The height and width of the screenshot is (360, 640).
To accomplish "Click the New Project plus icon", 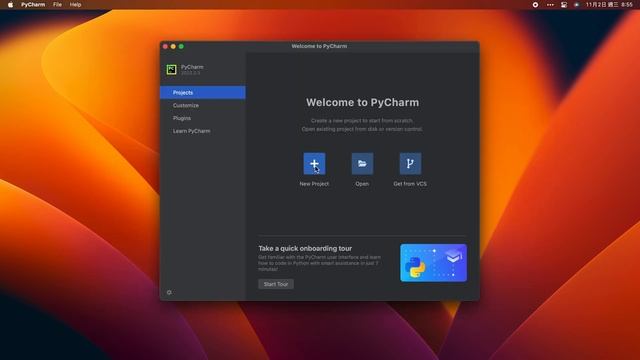I will [x=314, y=164].
